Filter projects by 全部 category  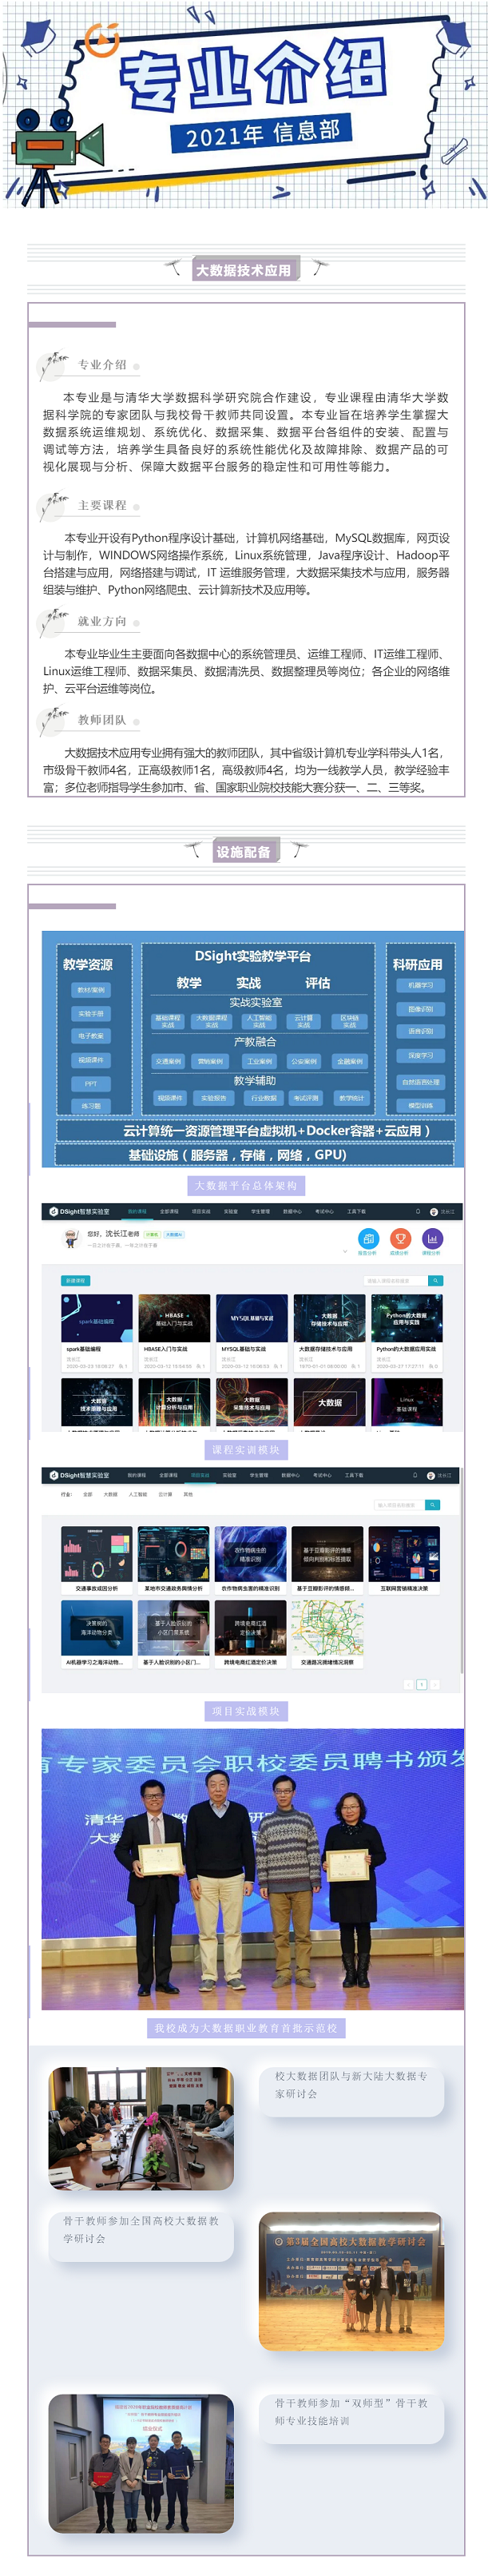87,1494
